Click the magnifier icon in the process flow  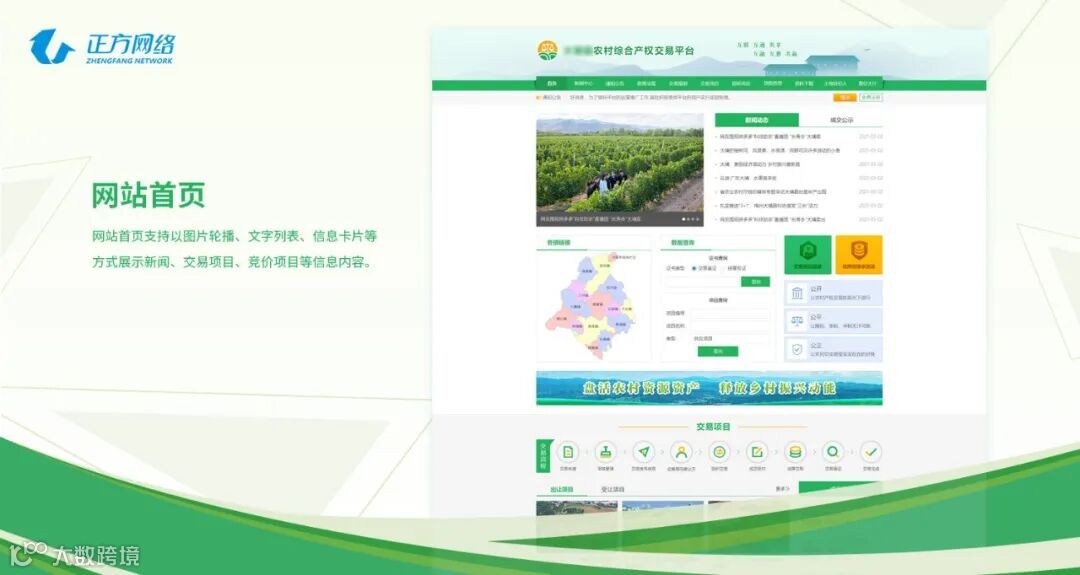(833, 452)
